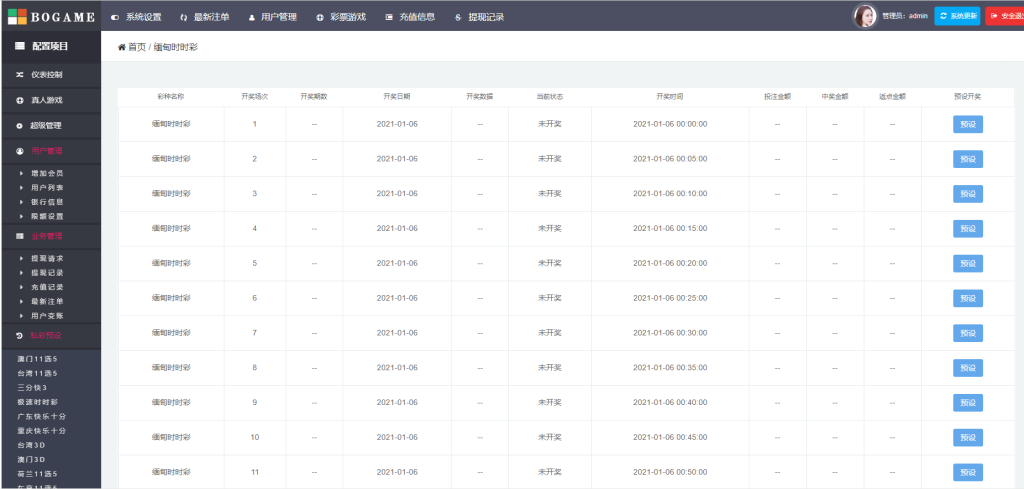Click the 仪表控制 shuffle icon in sidebar
The width and height of the screenshot is (1024, 489).
point(20,75)
